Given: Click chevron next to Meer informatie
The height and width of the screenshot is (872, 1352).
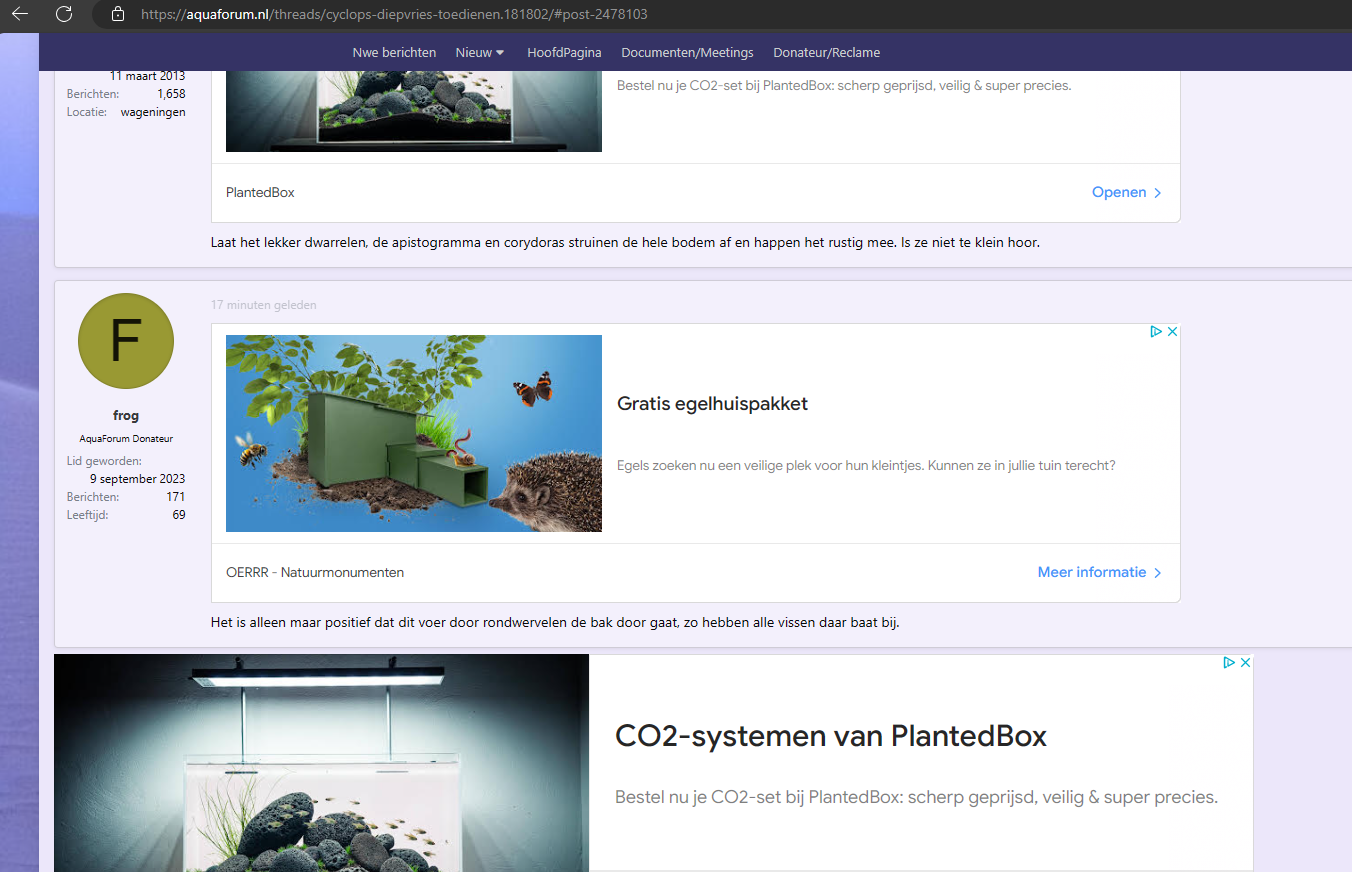Looking at the screenshot, I should tap(1158, 573).
